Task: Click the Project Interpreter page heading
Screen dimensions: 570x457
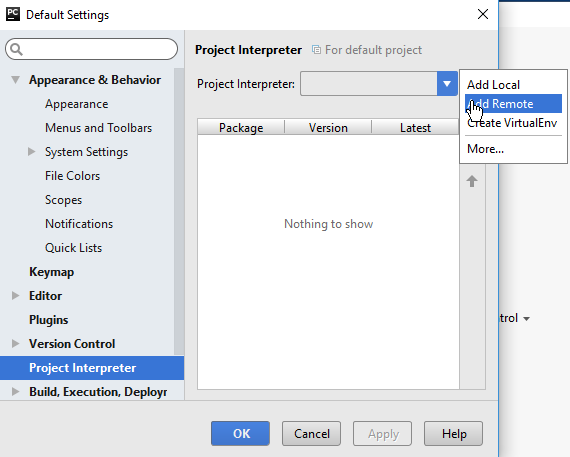Action: [x=248, y=50]
